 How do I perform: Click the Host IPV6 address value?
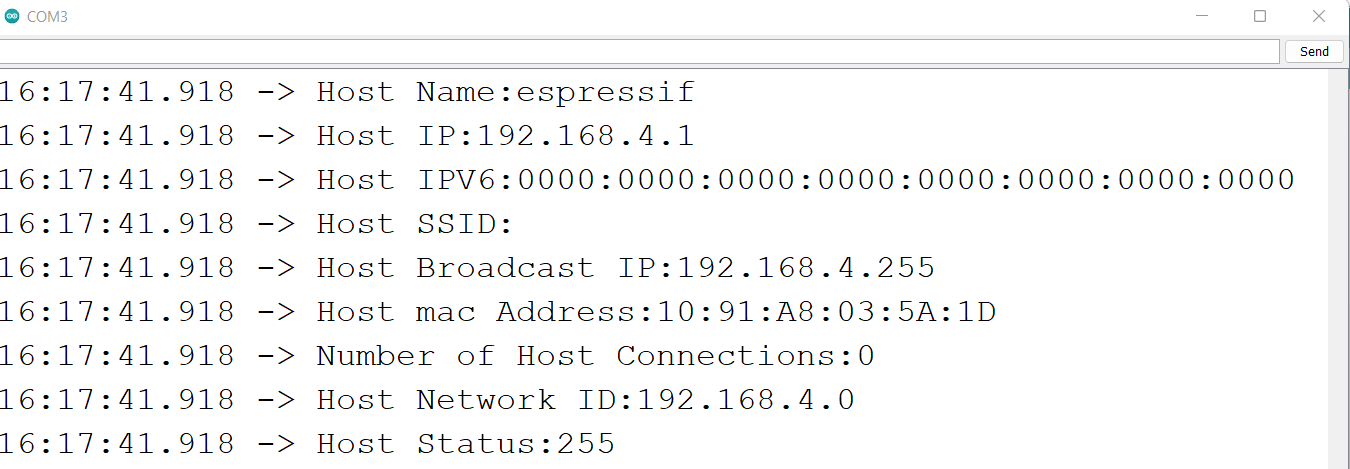(x=906, y=180)
